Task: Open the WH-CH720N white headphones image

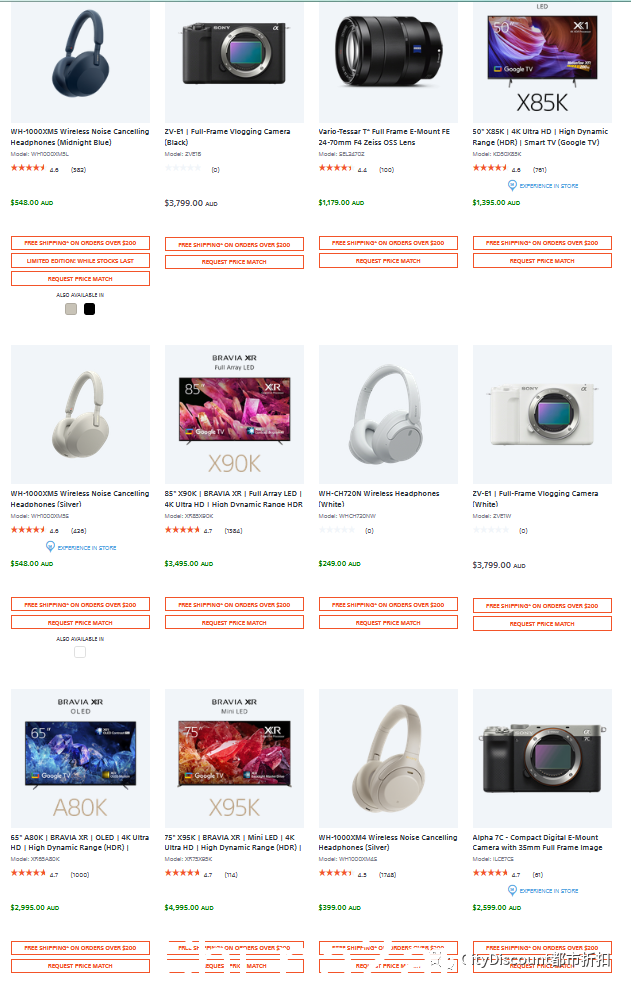Action: [388, 414]
